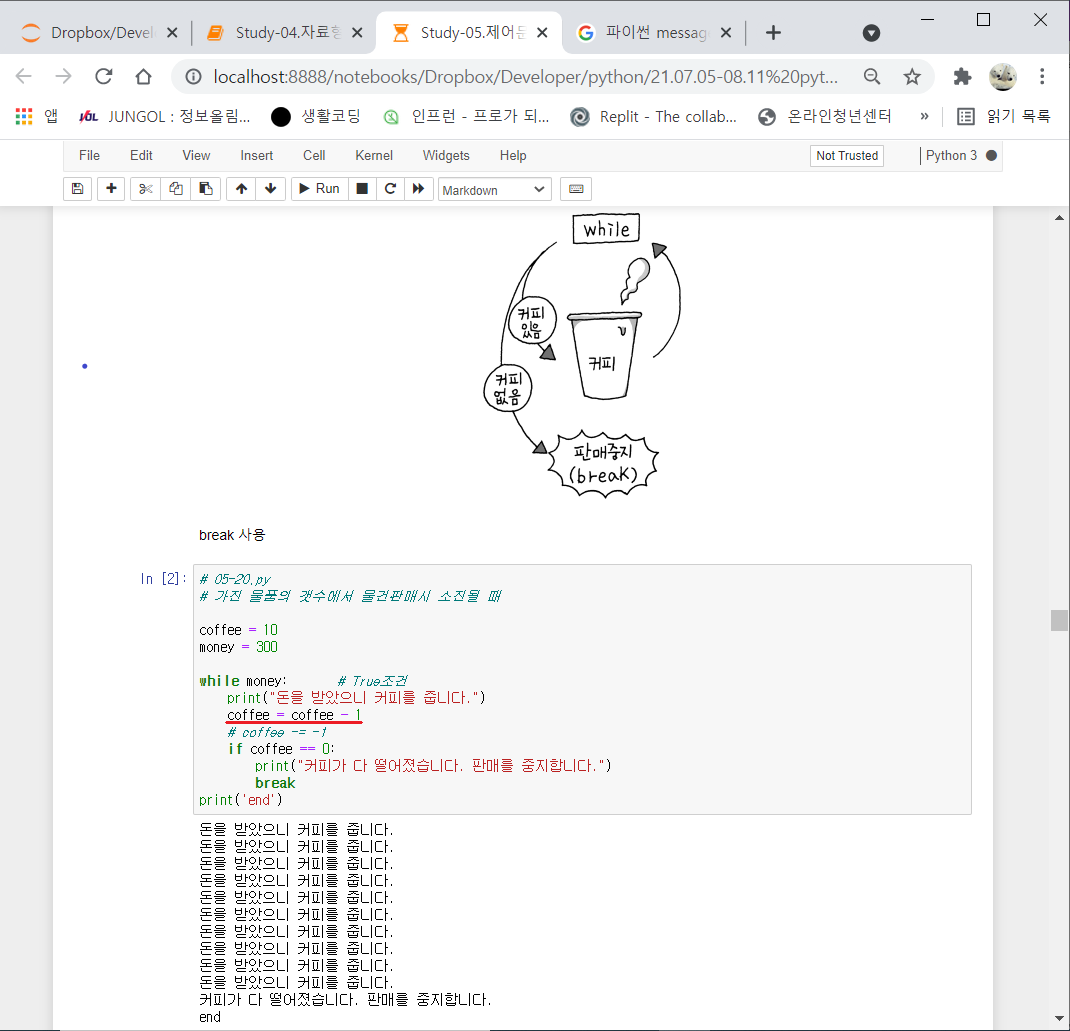Open the tab search dropdown arrow

871,33
